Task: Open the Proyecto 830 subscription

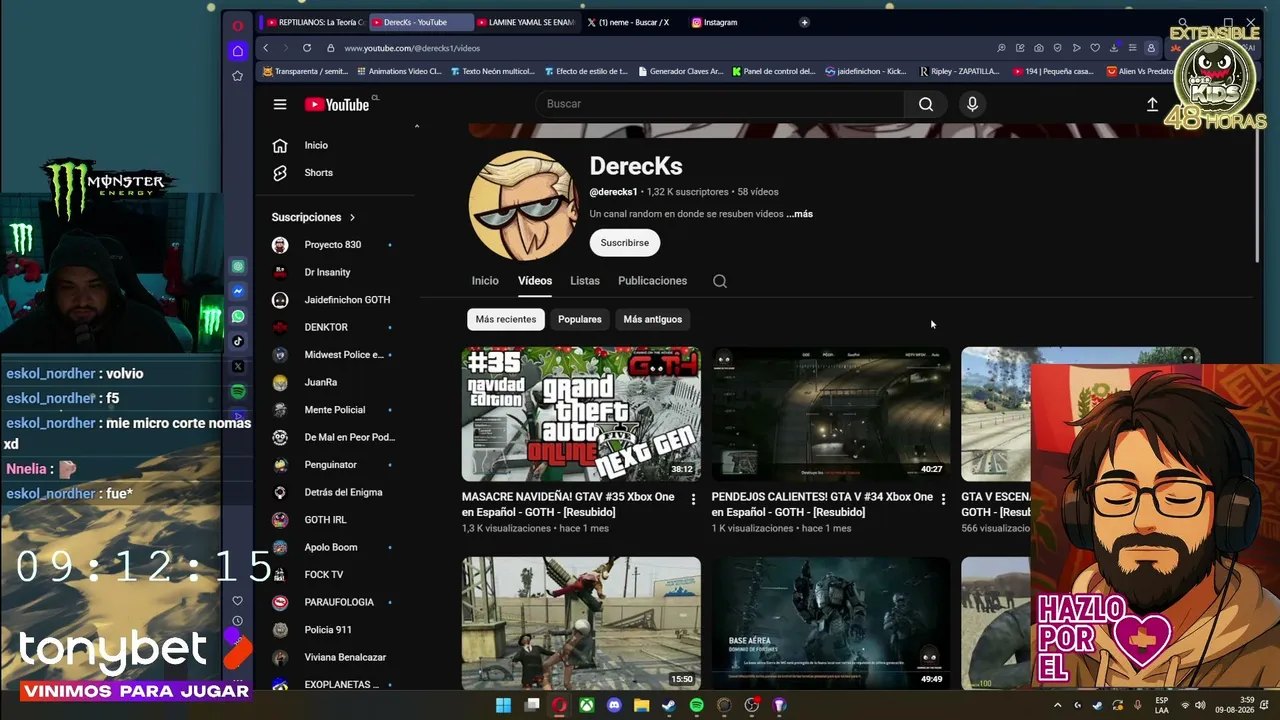Action: pyautogui.click(x=335, y=245)
